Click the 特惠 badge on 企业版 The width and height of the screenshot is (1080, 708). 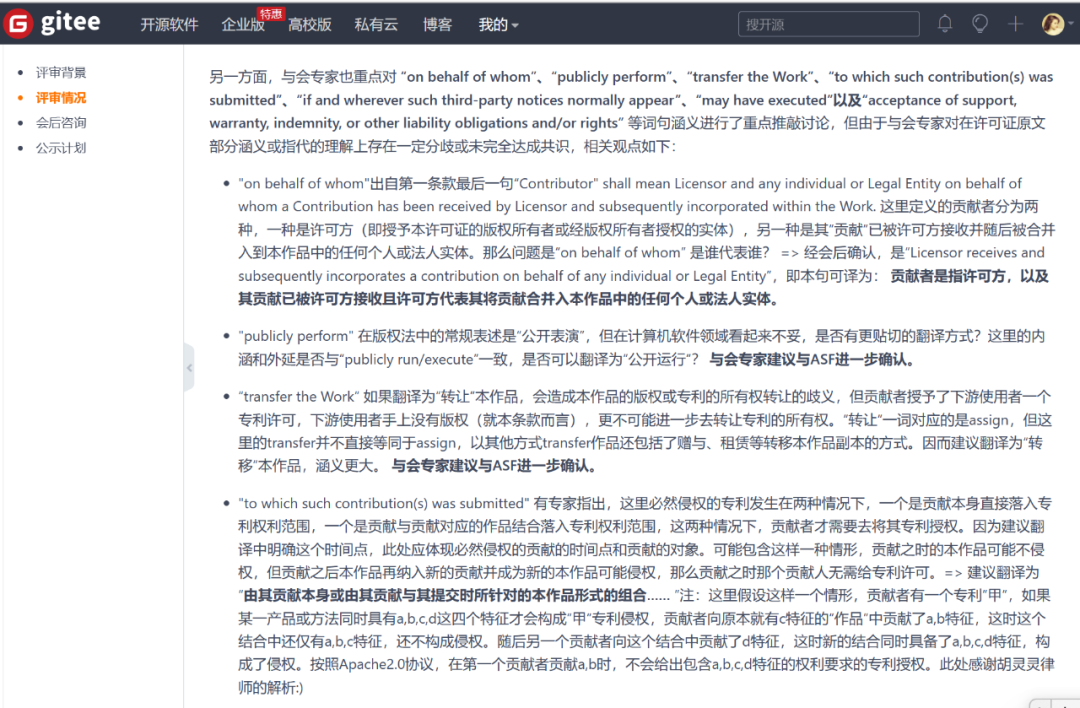pyautogui.click(x=271, y=13)
